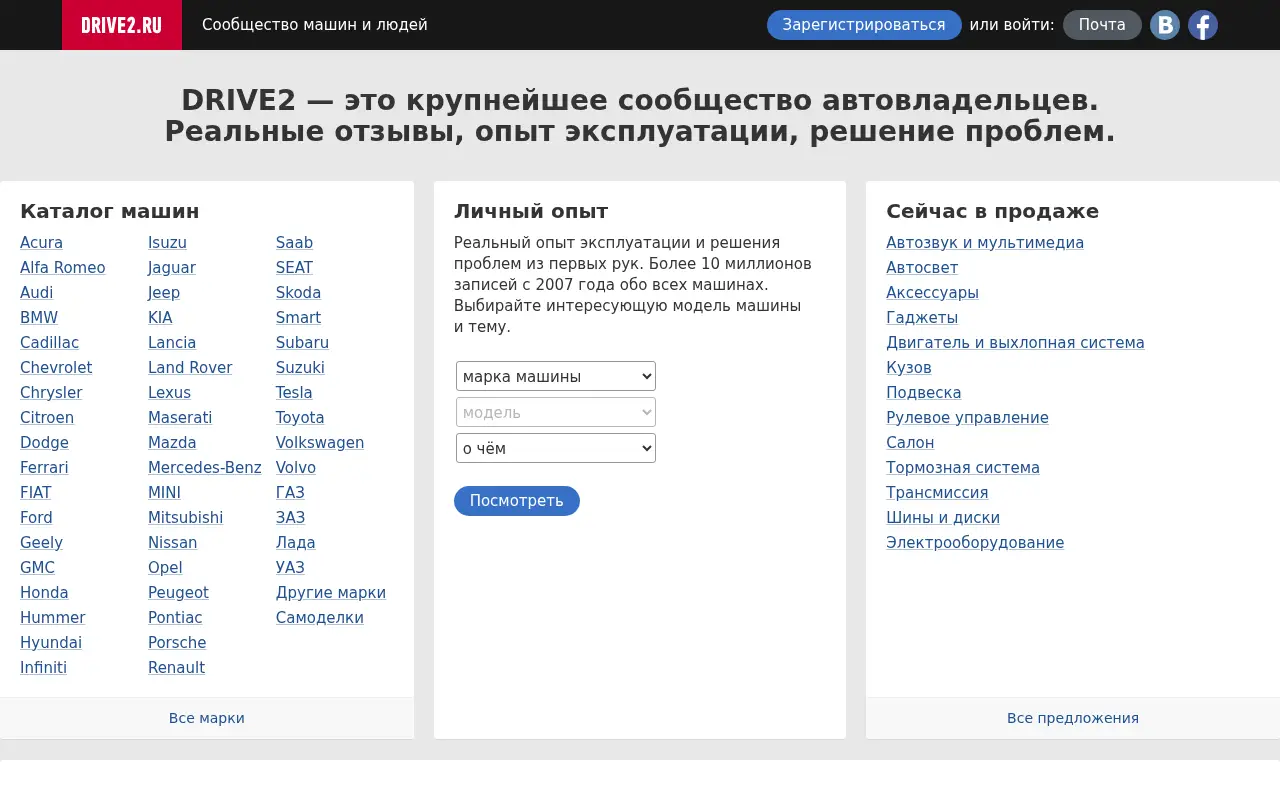
Task: Browse 'Шины и диски' listings
Action: (943, 518)
